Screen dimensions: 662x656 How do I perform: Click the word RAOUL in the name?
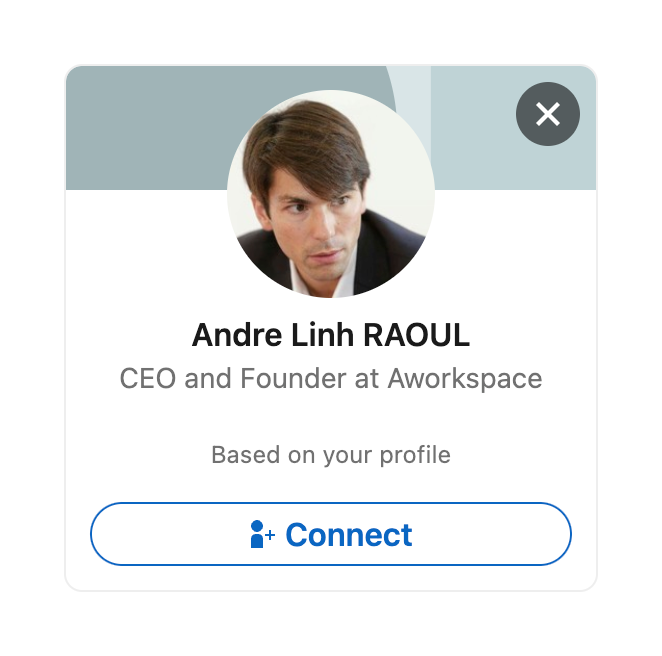click(416, 335)
